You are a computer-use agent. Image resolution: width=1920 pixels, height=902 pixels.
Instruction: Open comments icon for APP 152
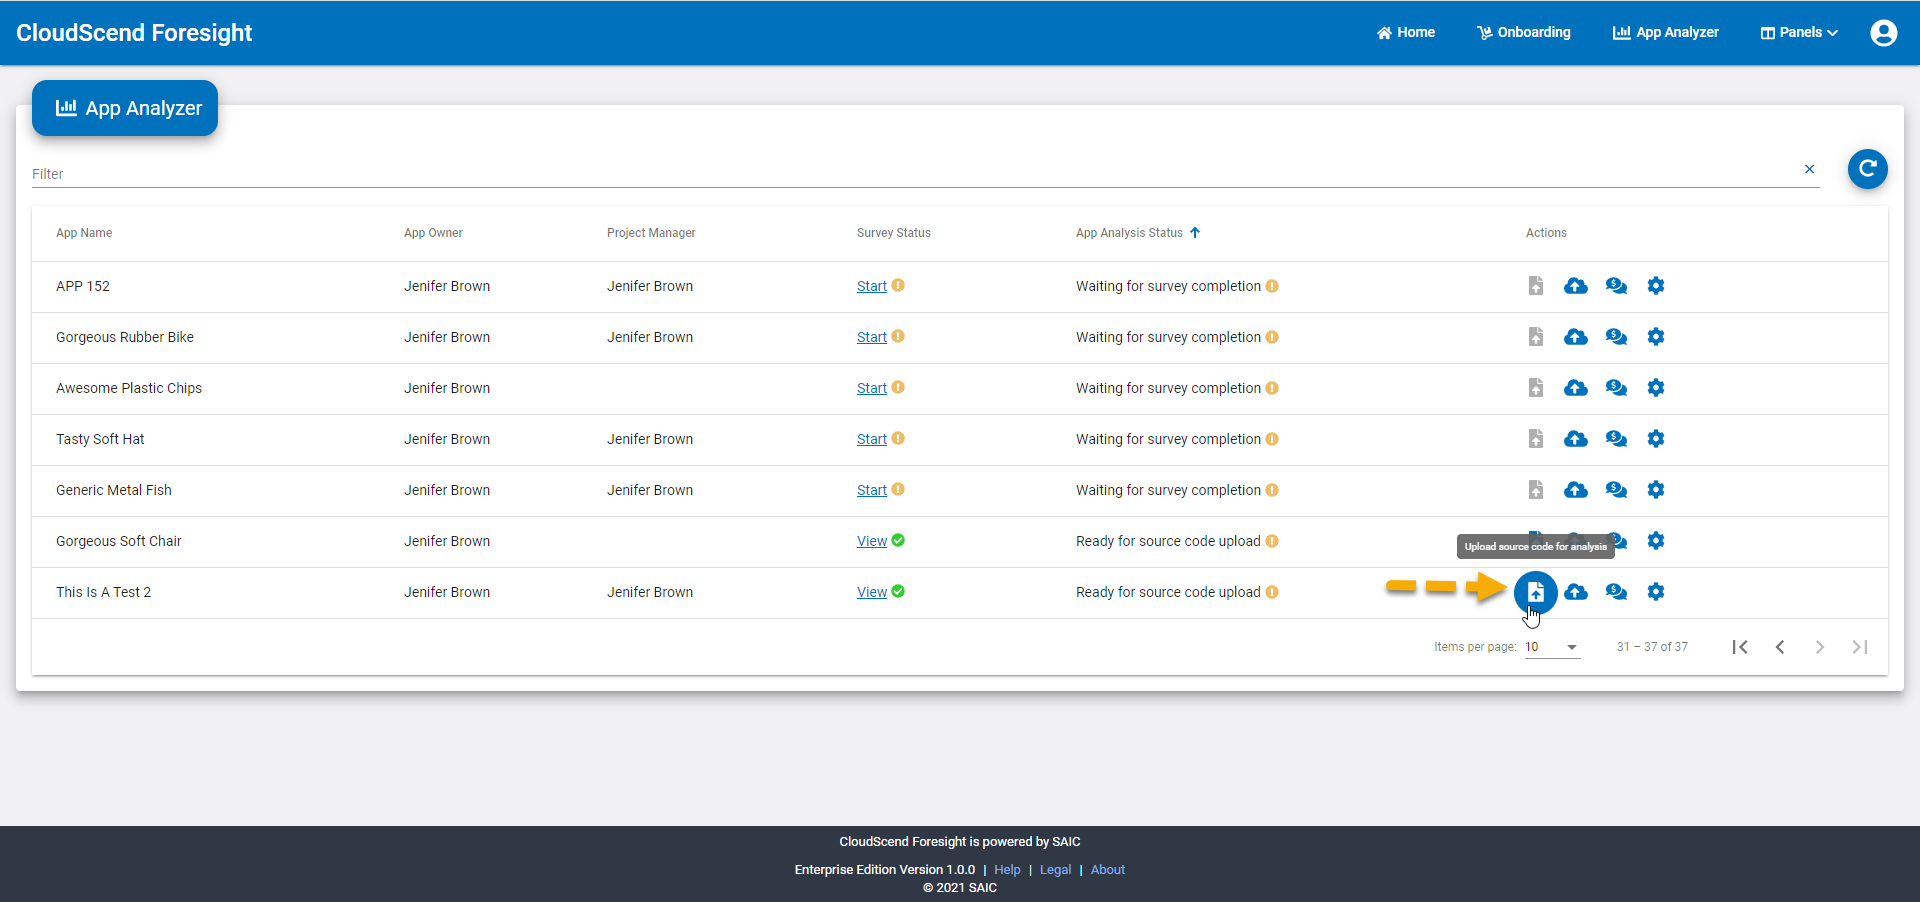click(x=1616, y=286)
